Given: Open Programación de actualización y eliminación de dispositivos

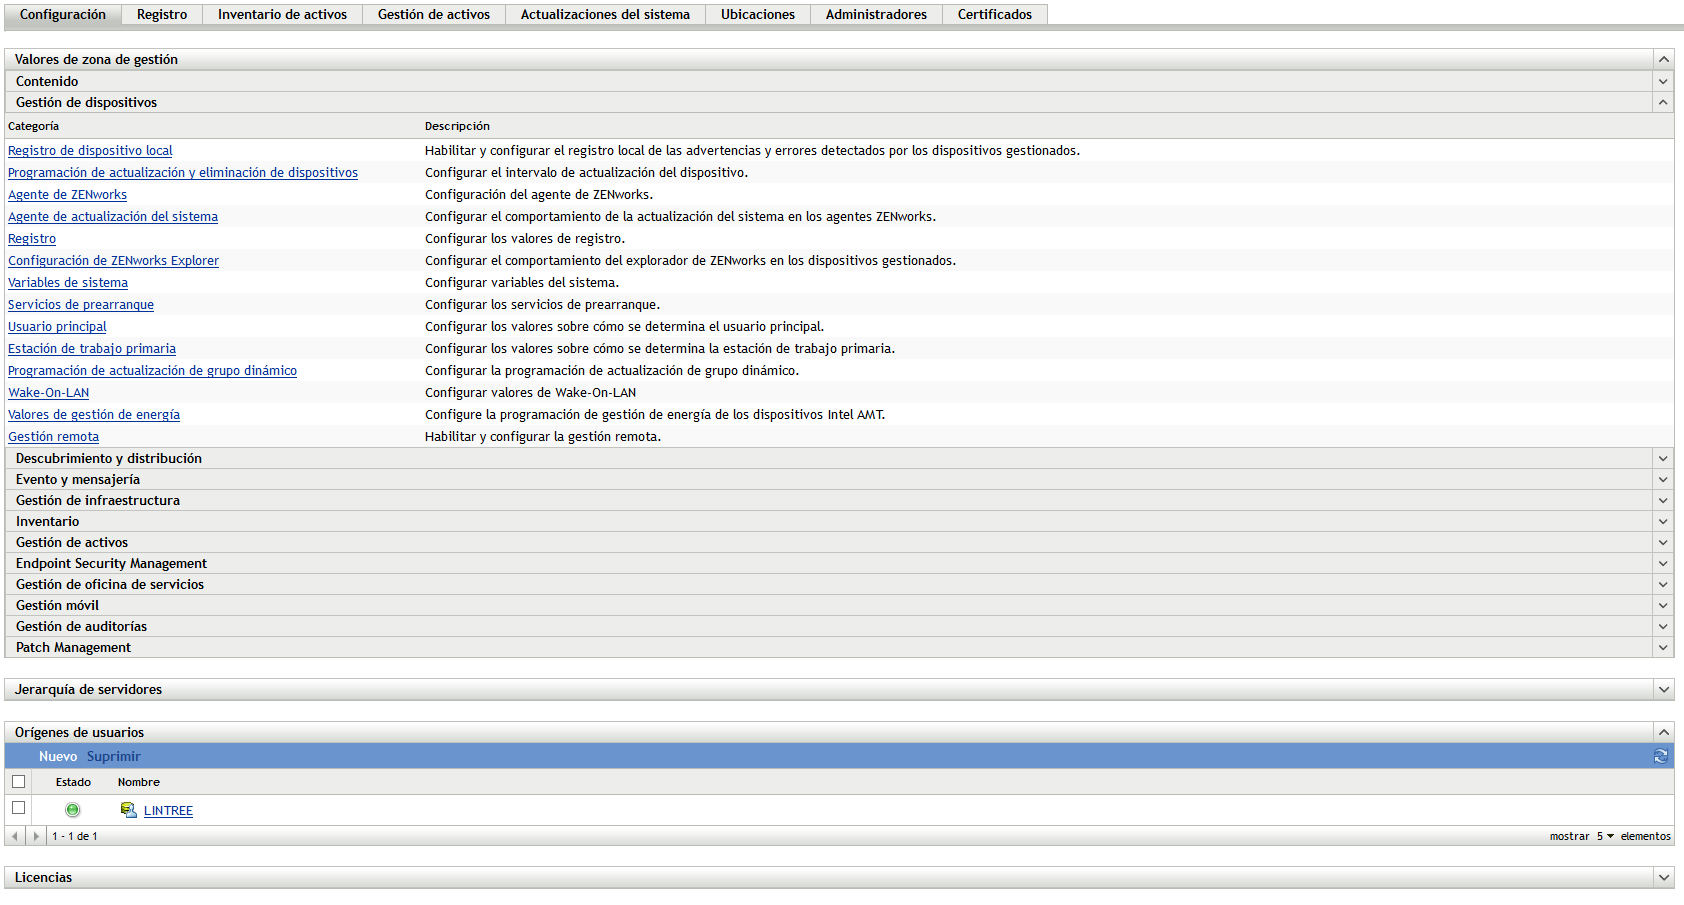Looking at the screenshot, I should 183,173.
